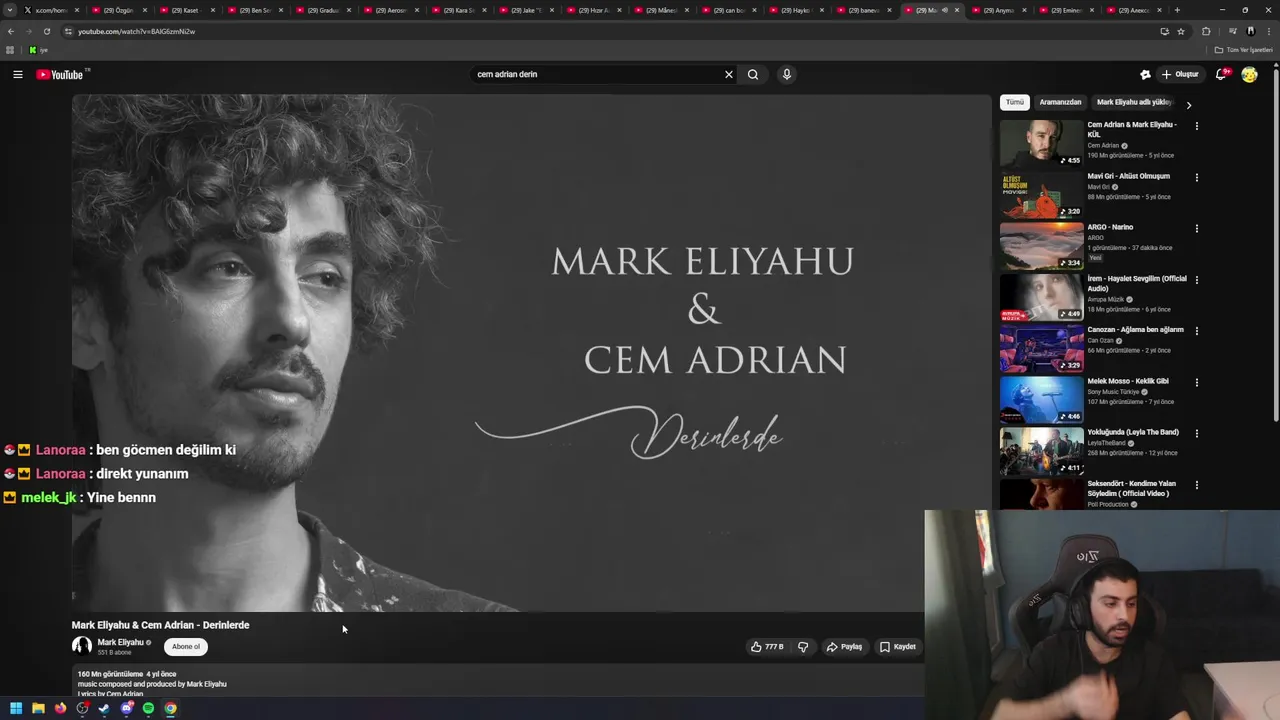Open the Windows Start menu

coord(16,708)
